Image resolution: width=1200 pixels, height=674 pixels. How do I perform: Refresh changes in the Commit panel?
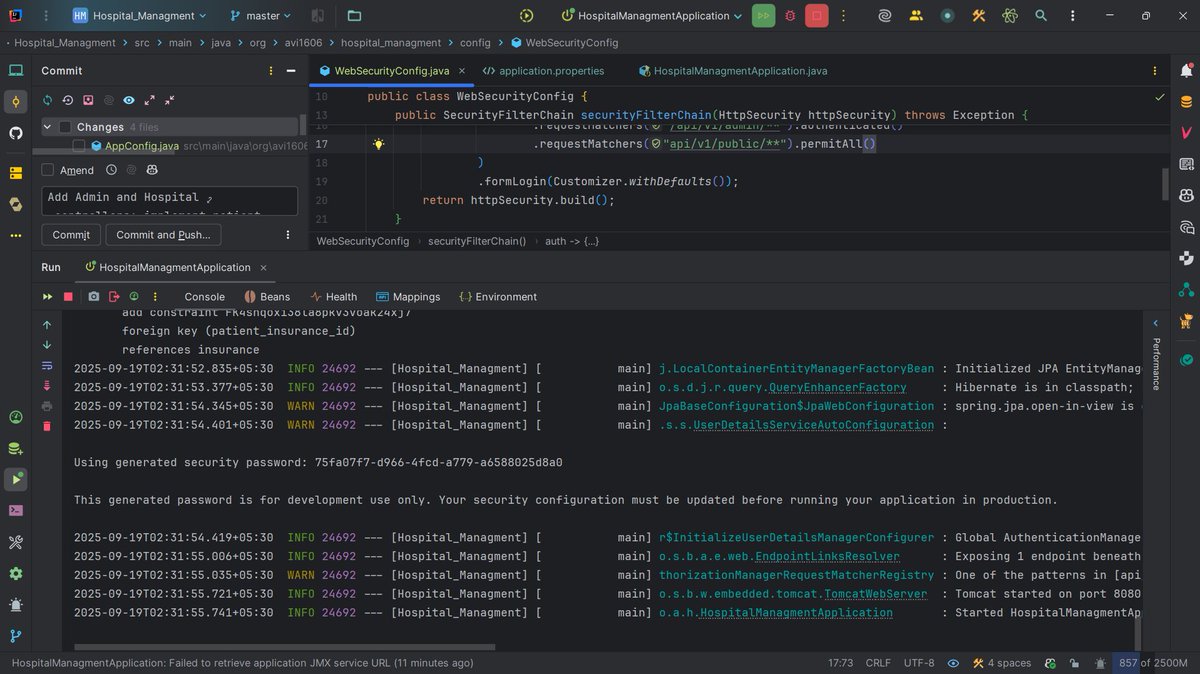point(47,100)
